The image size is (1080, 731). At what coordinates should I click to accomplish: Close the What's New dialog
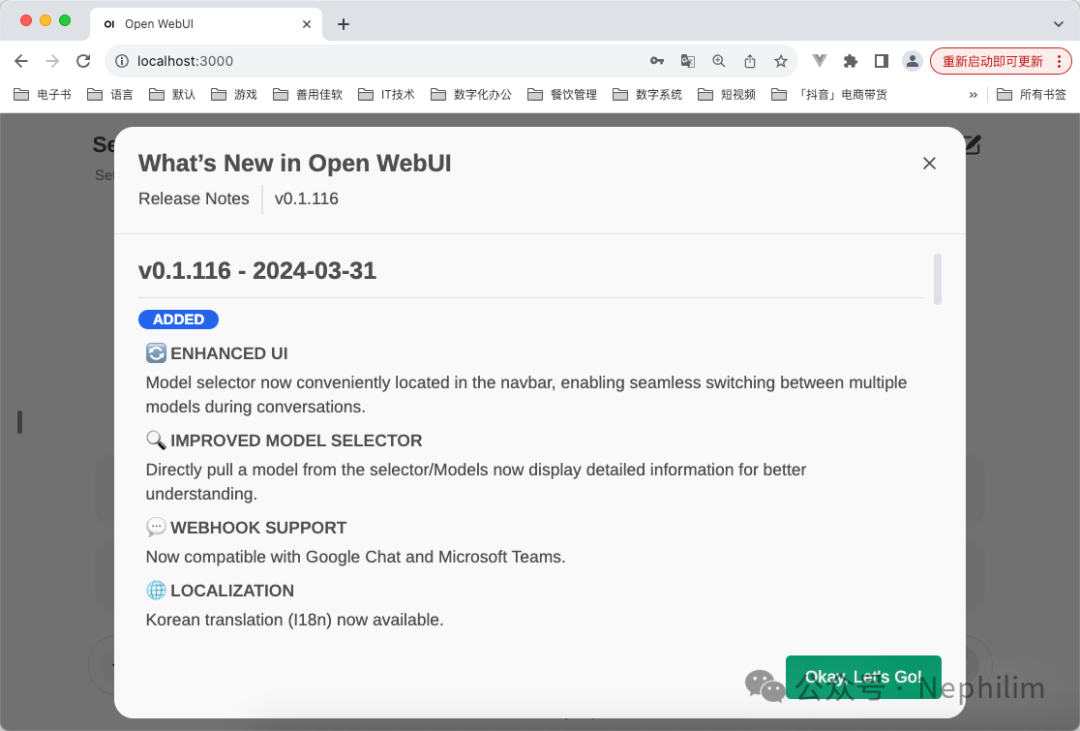coord(929,163)
